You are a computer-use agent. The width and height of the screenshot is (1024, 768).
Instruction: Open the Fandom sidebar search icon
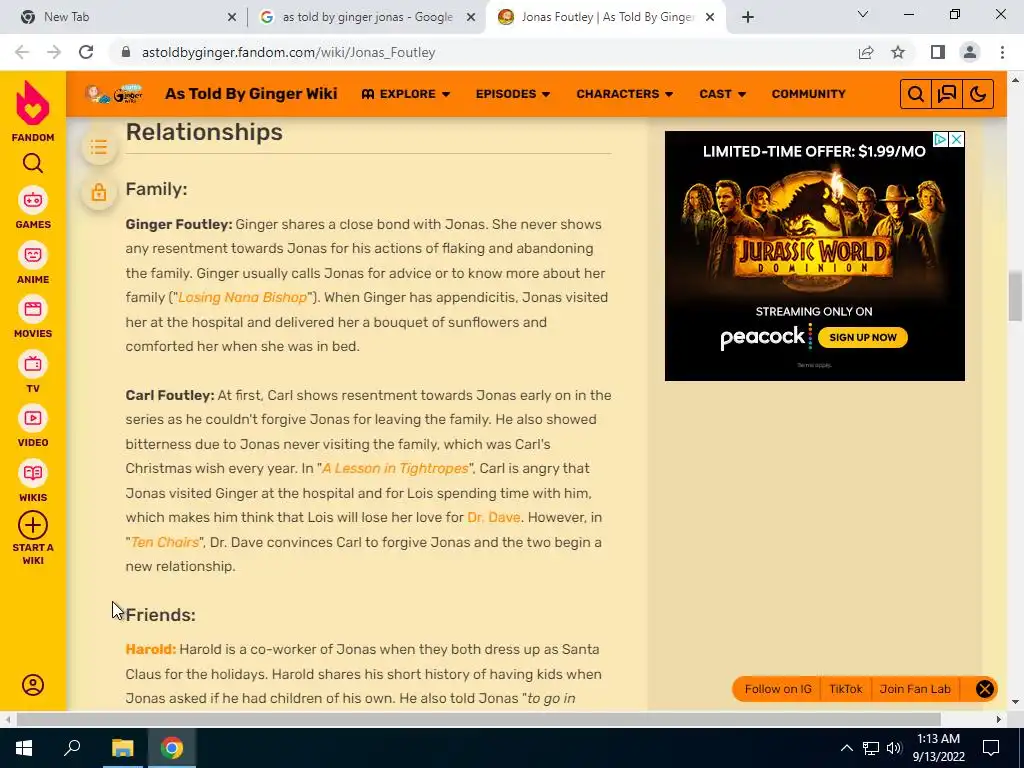[x=33, y=163]
